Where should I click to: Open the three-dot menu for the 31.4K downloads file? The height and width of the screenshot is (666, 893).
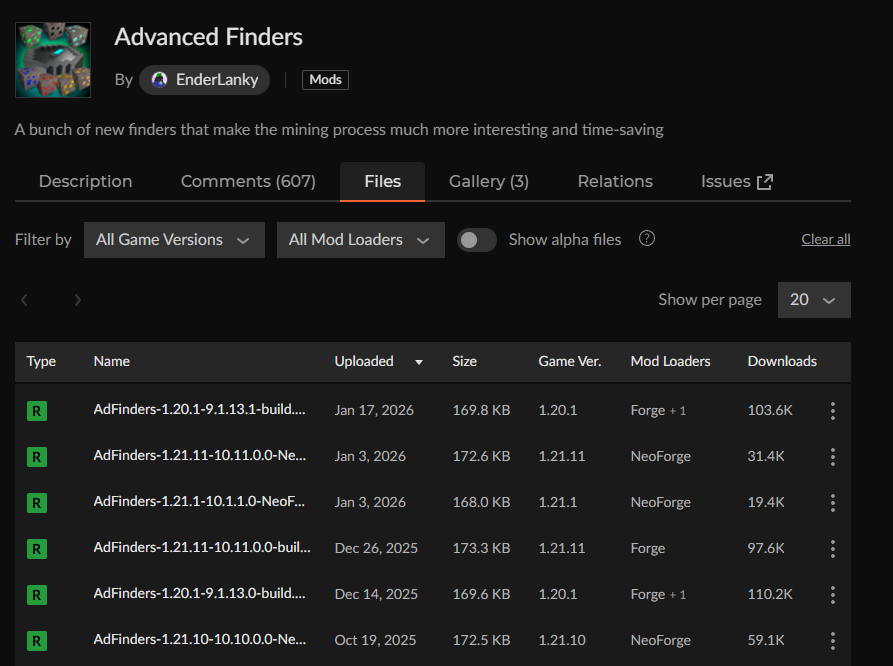[832, 457]
